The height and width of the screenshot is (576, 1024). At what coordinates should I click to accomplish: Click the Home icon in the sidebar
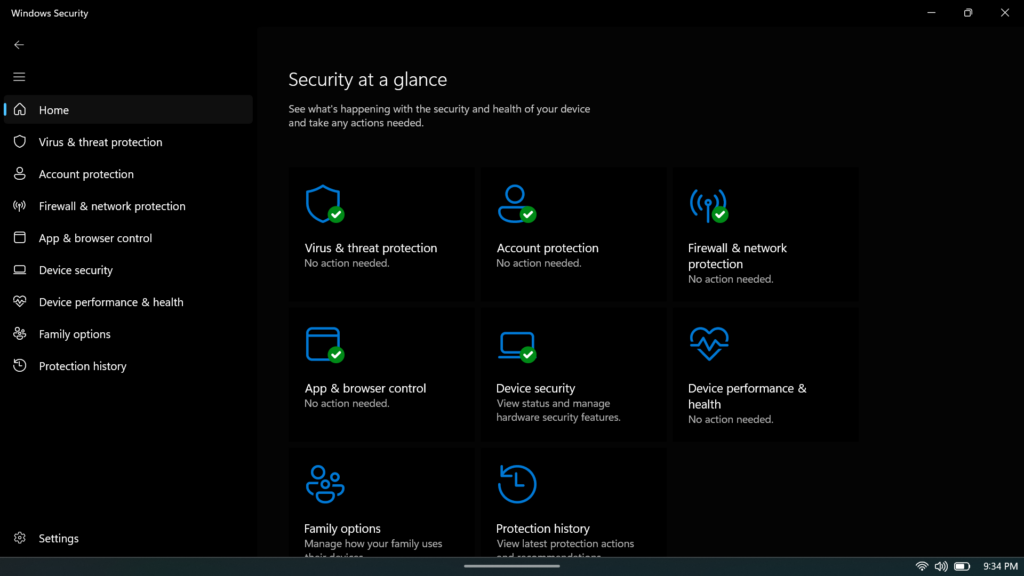20,110
